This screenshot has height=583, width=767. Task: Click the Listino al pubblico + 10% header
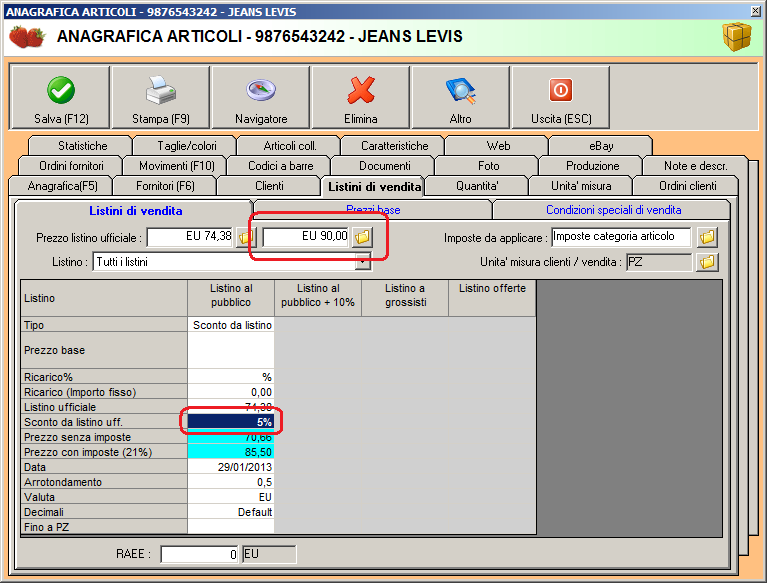click(318, 298)
